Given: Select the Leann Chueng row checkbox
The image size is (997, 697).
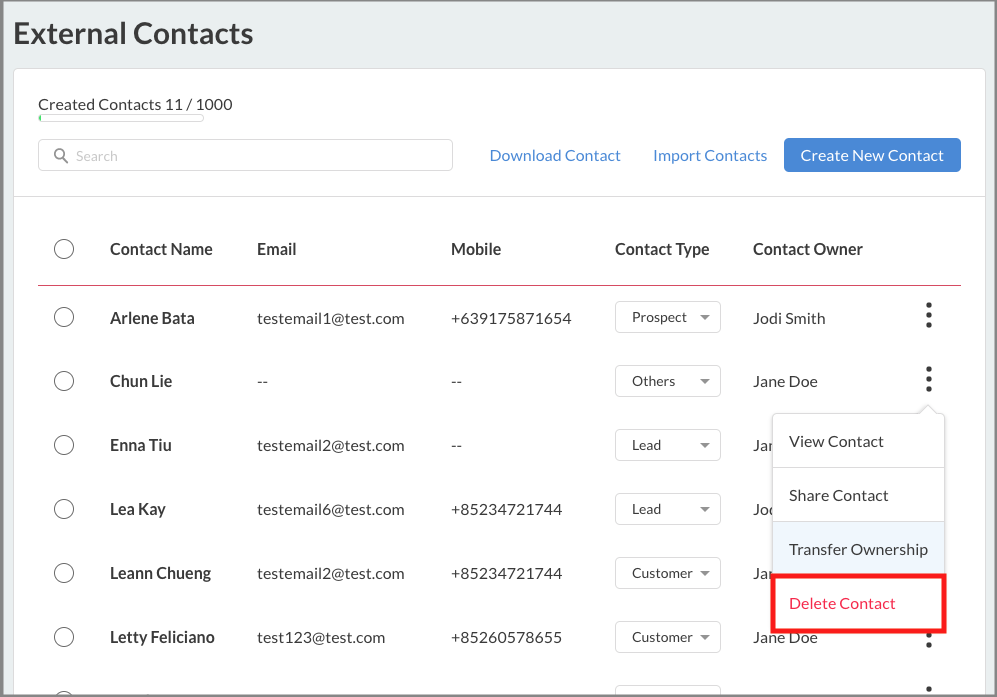Looking at the screenshot, I should 64,573.
